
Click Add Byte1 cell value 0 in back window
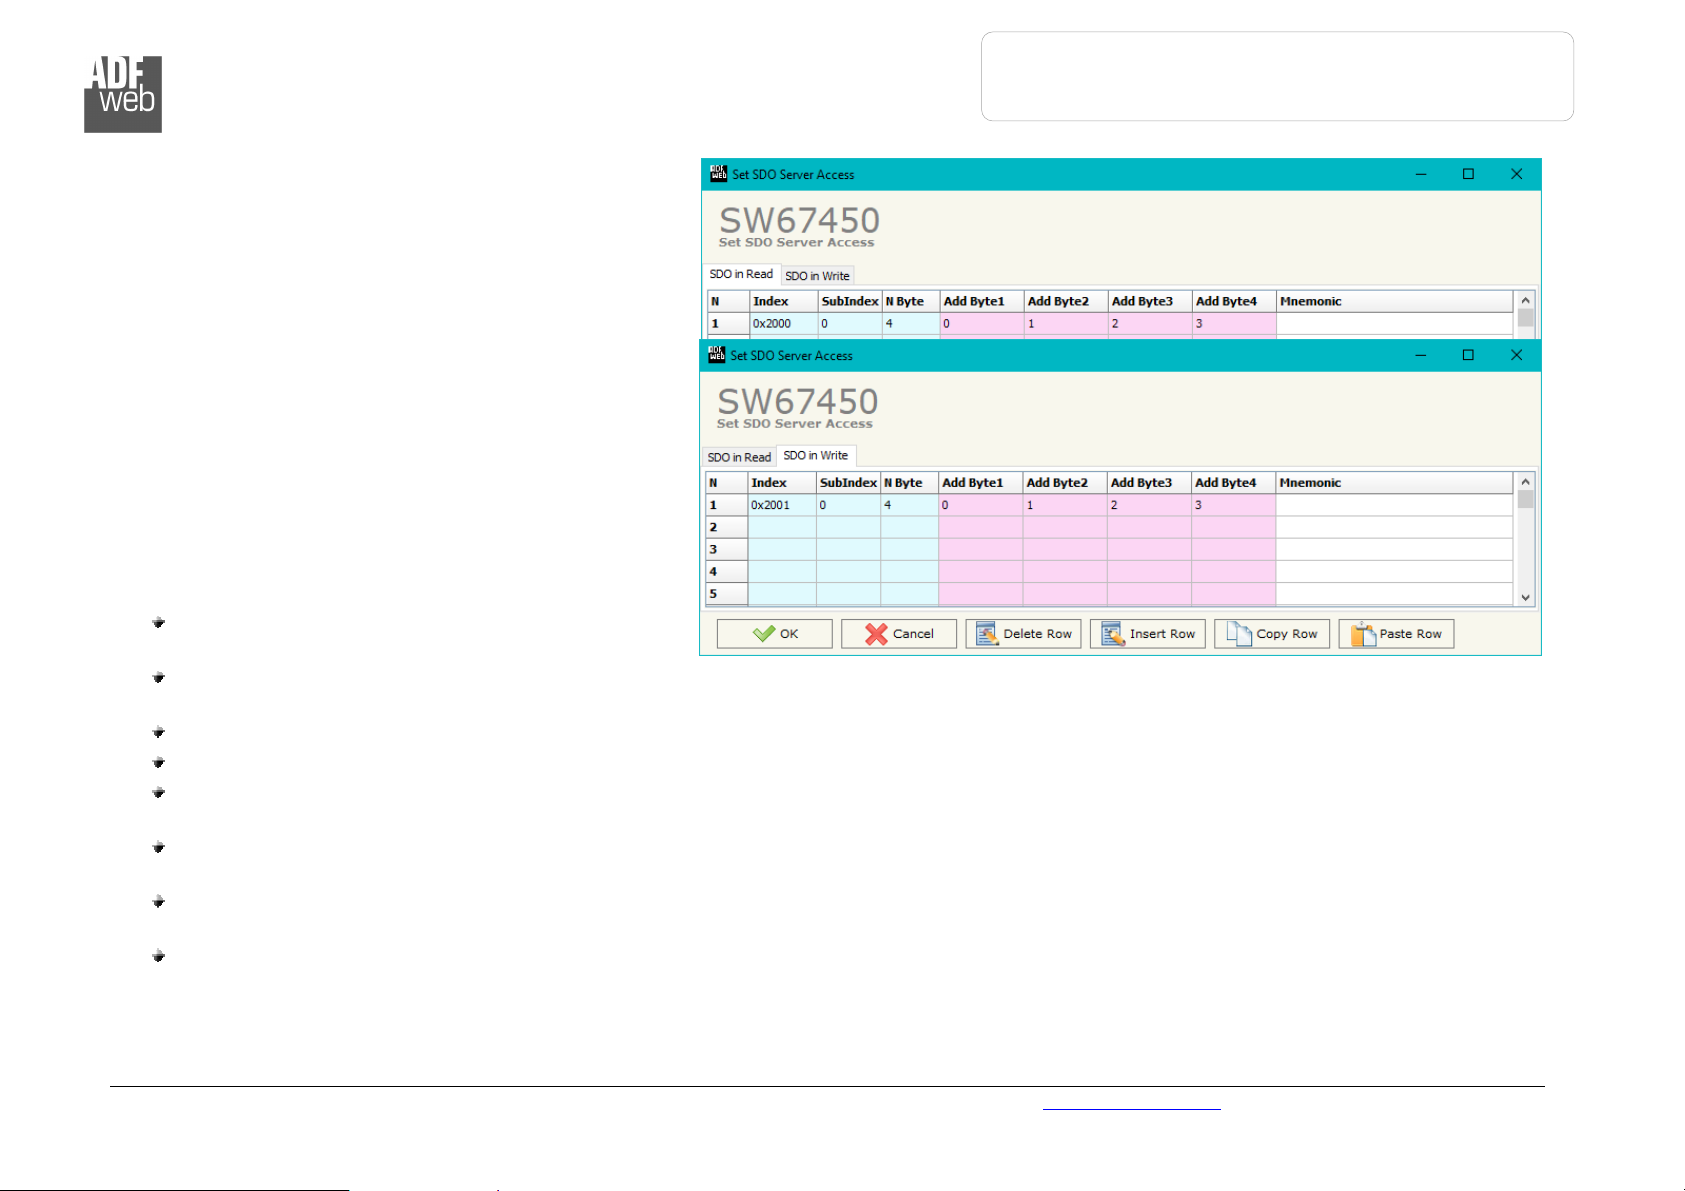[x=982, y=324]
